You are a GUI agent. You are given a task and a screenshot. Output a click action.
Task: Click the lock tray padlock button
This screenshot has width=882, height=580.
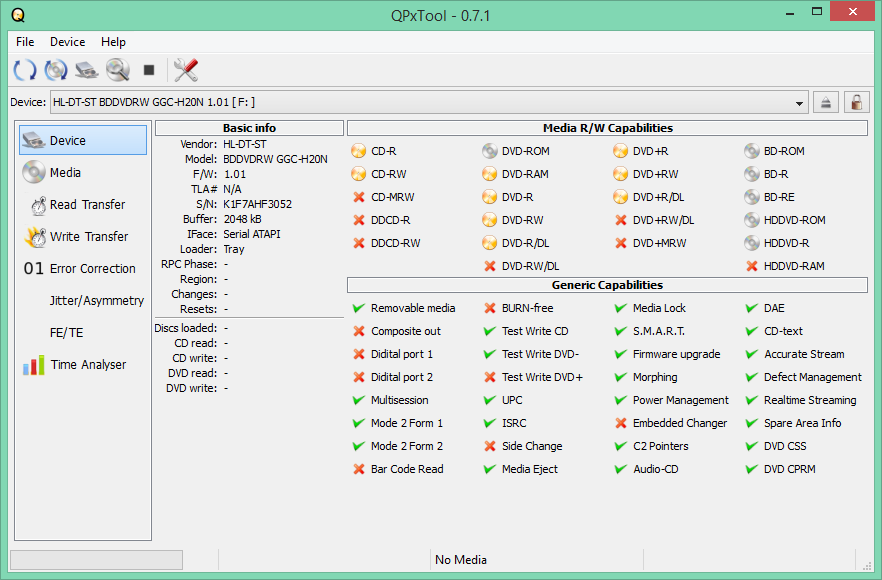856,102
